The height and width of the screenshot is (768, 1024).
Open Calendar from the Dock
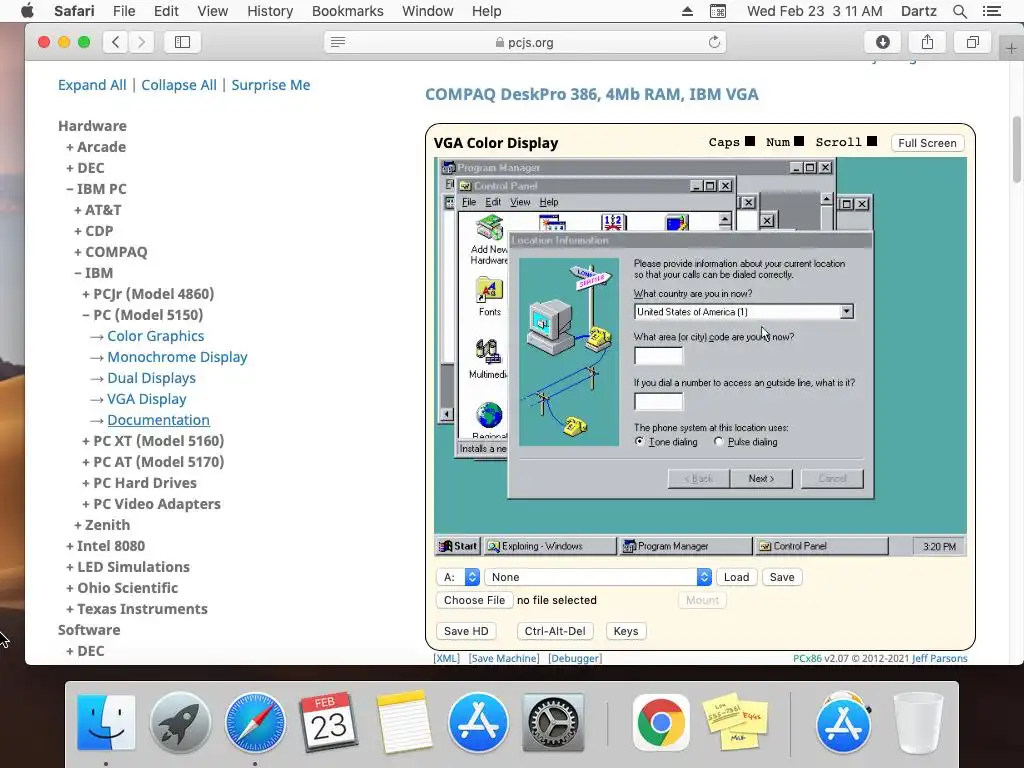click(328, 723)
